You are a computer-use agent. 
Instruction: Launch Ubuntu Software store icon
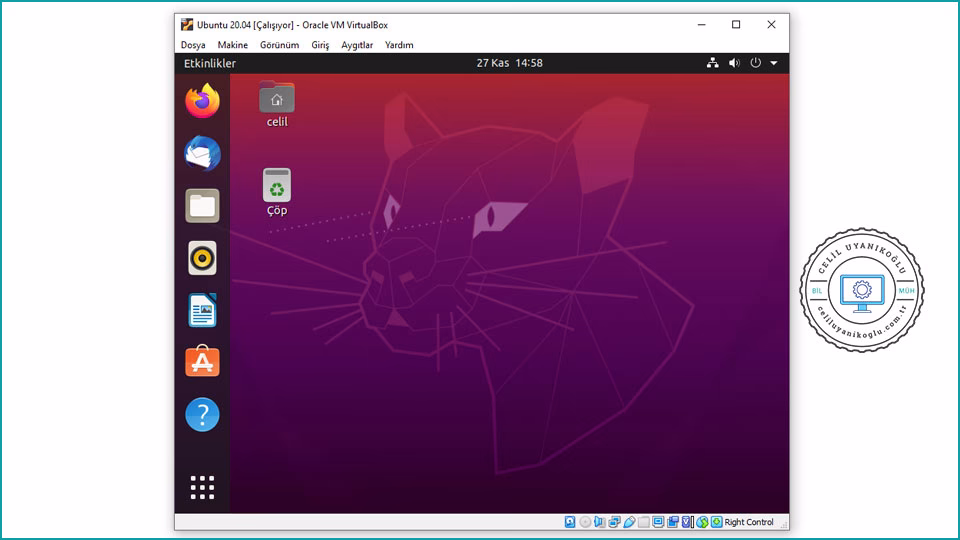click(203, 362)
